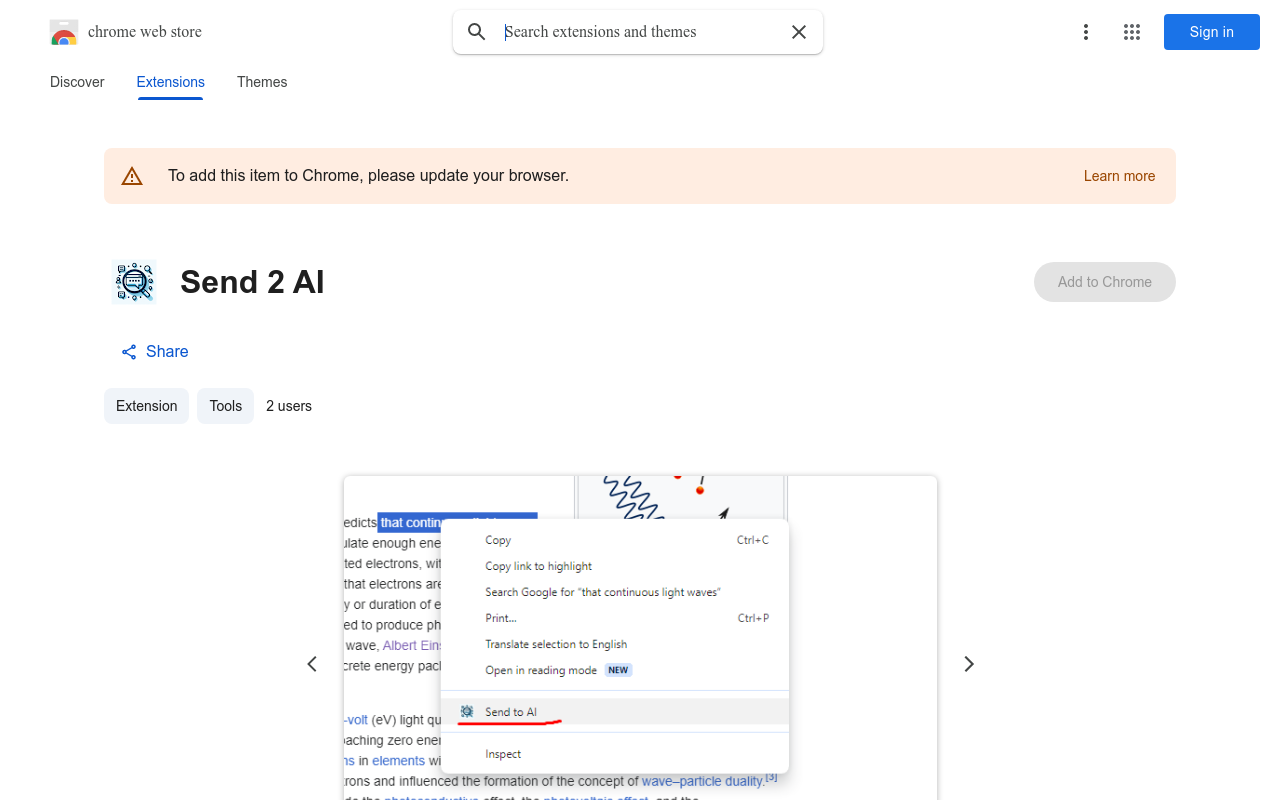Click the chrome web store title text
This screenshot has height=800, width=1280.
(x=145, y=32)
